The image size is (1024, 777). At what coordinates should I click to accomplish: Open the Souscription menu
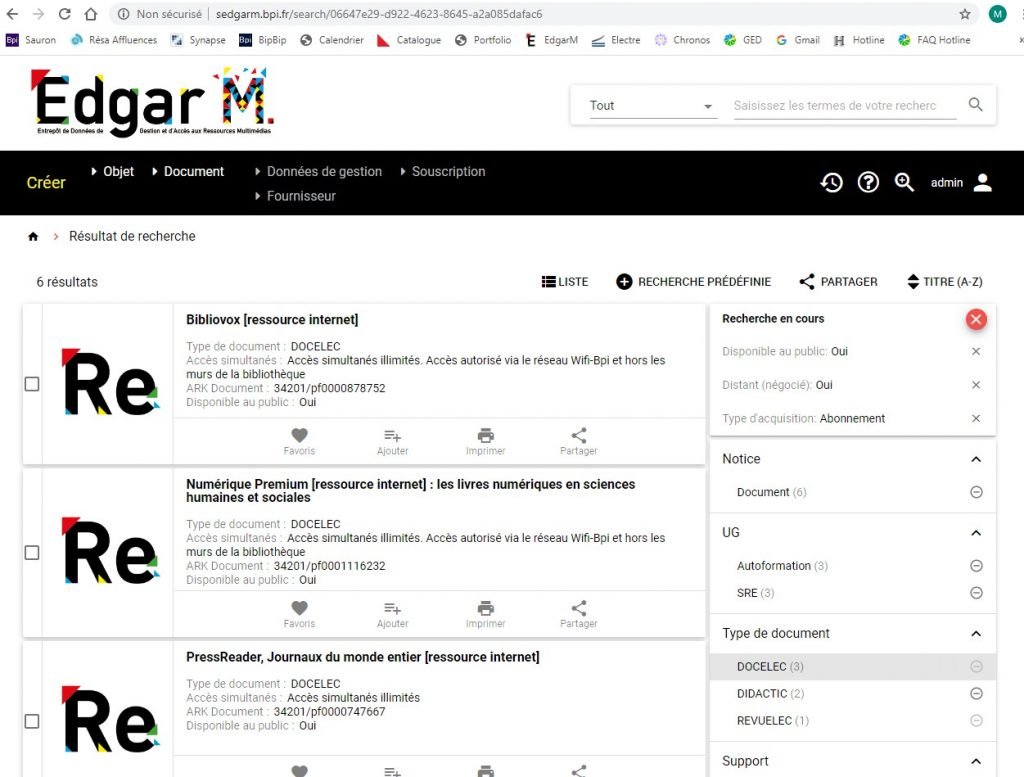tap(443, 171)
